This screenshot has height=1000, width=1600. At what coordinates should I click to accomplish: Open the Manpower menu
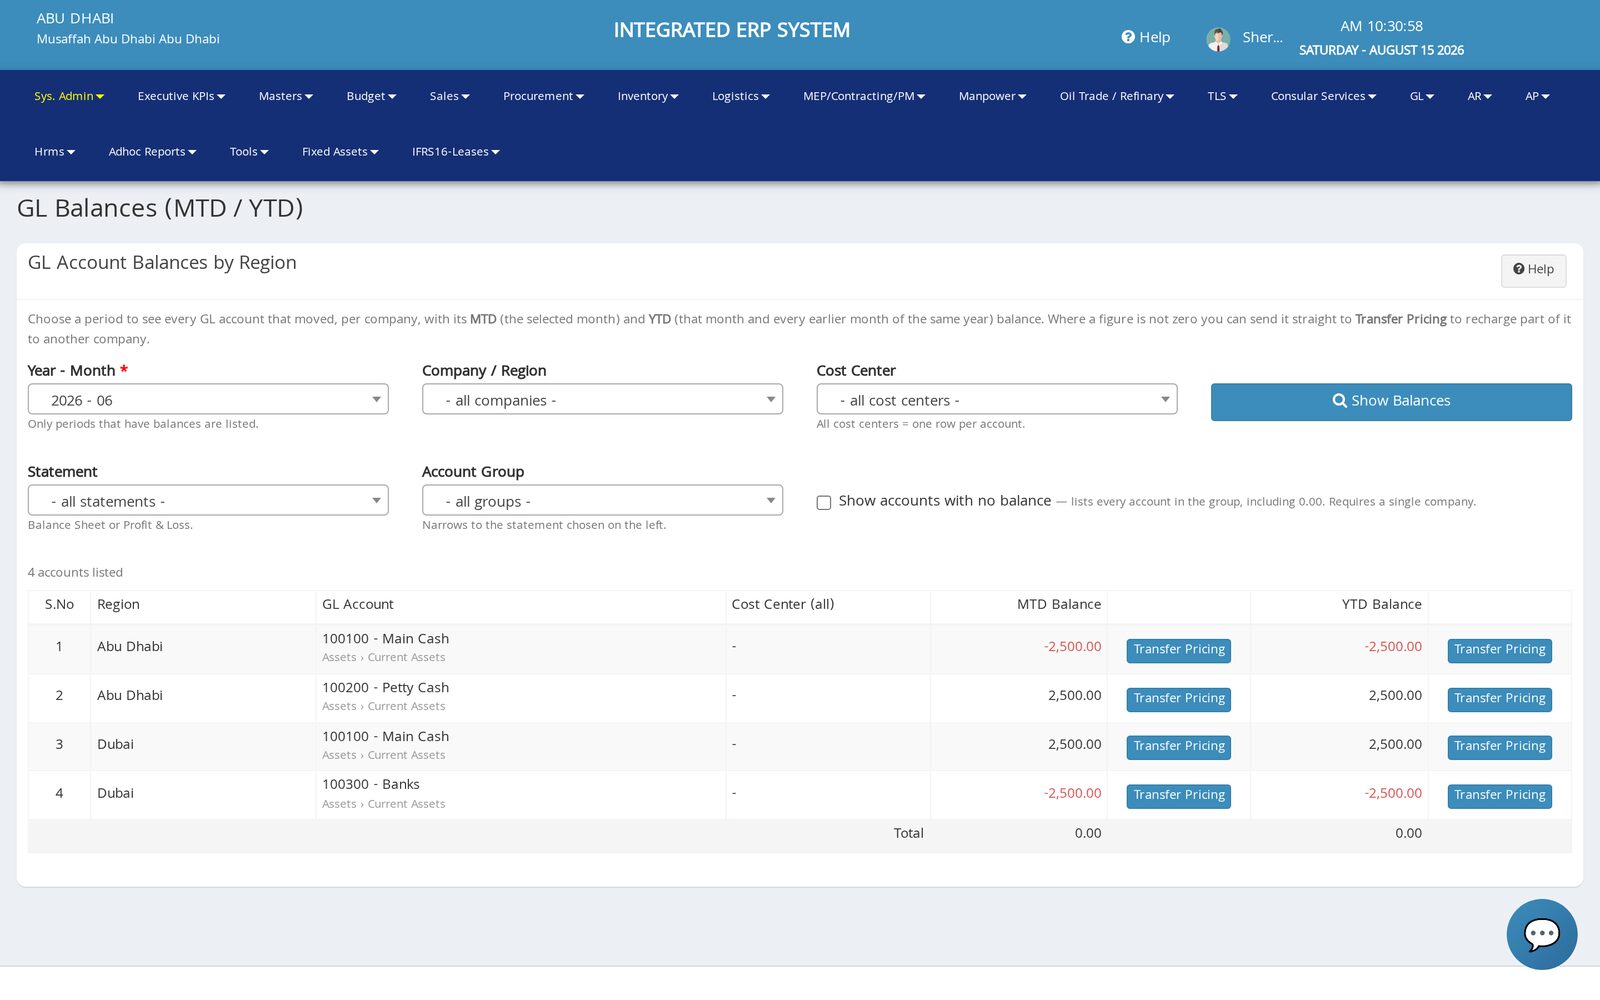point(992,97)
